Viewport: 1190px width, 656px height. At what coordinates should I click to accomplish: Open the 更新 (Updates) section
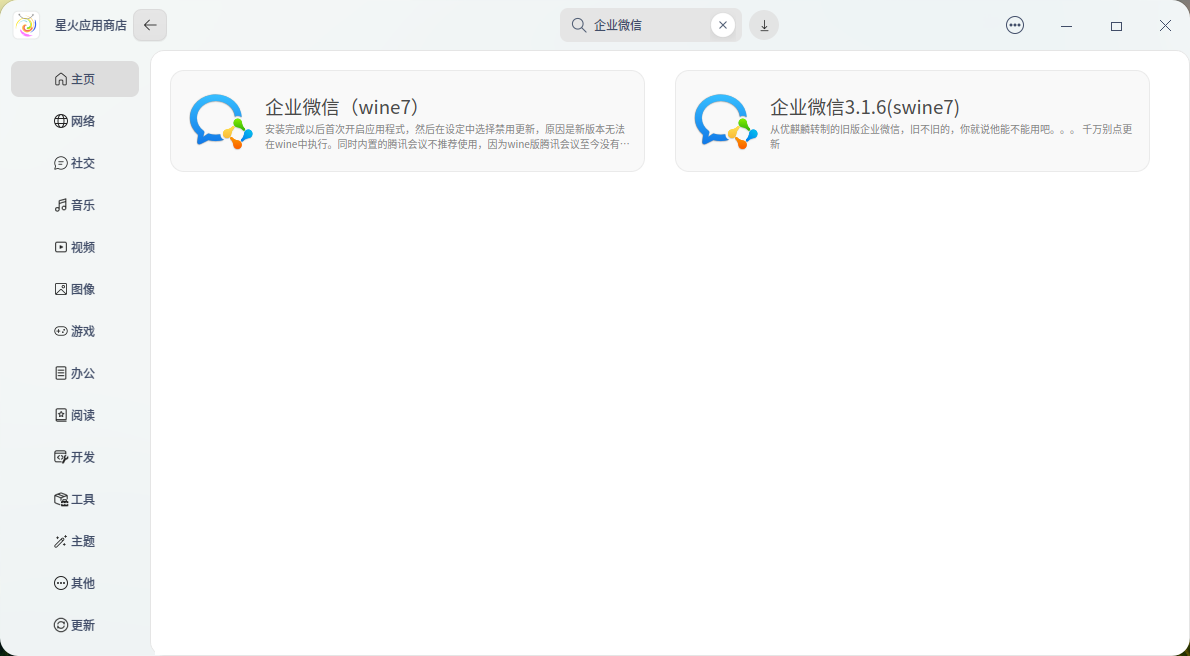point(74,625)
